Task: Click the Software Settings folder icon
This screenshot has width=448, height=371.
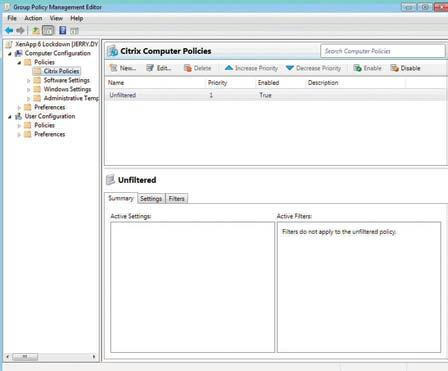Action: pyautogui.click(x=37, y=80)
